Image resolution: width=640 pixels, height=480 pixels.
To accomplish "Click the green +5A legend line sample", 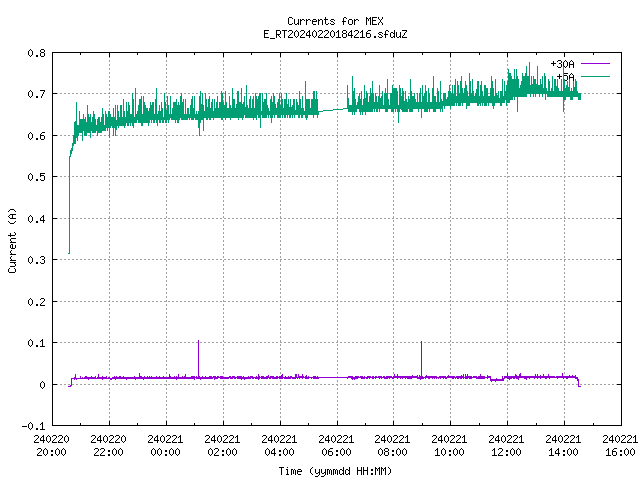I will tap(595, 76).
